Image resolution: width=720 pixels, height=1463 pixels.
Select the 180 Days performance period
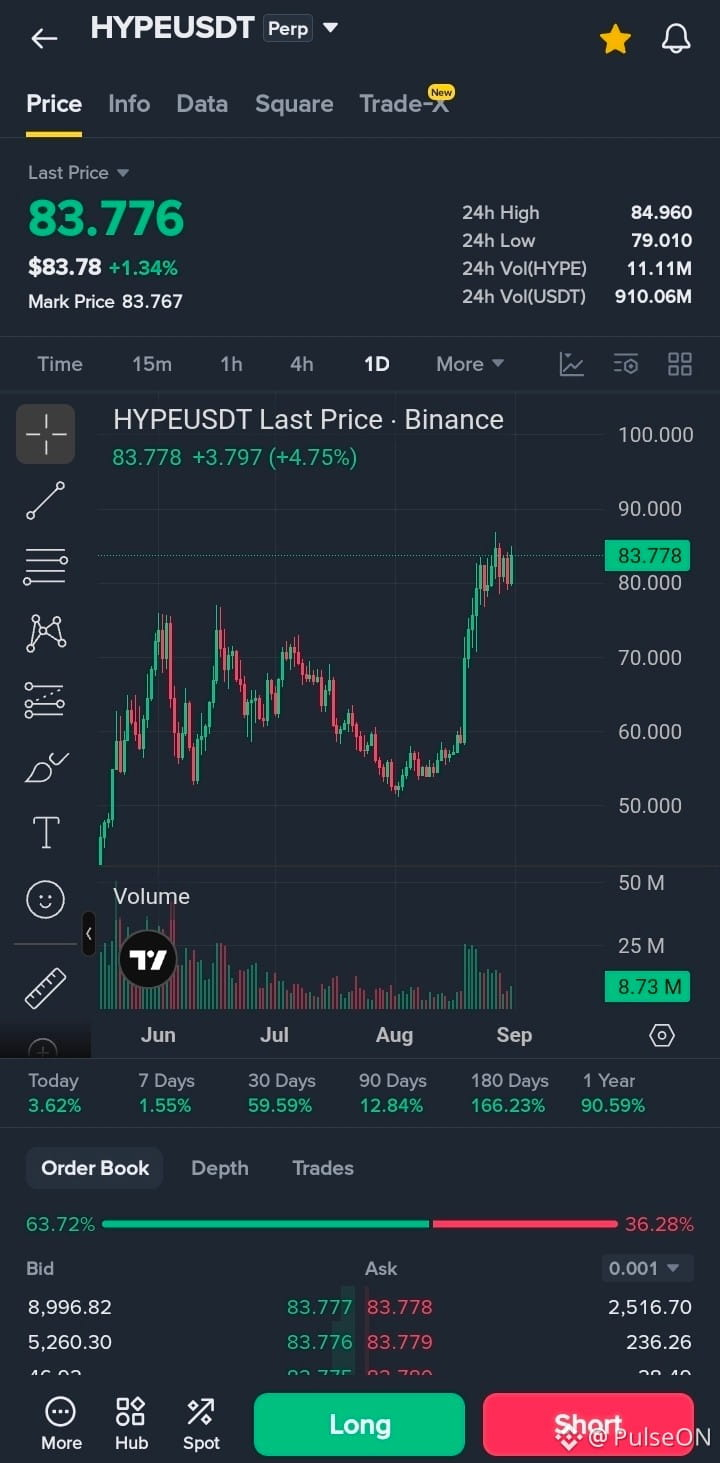coord(509,1092)
